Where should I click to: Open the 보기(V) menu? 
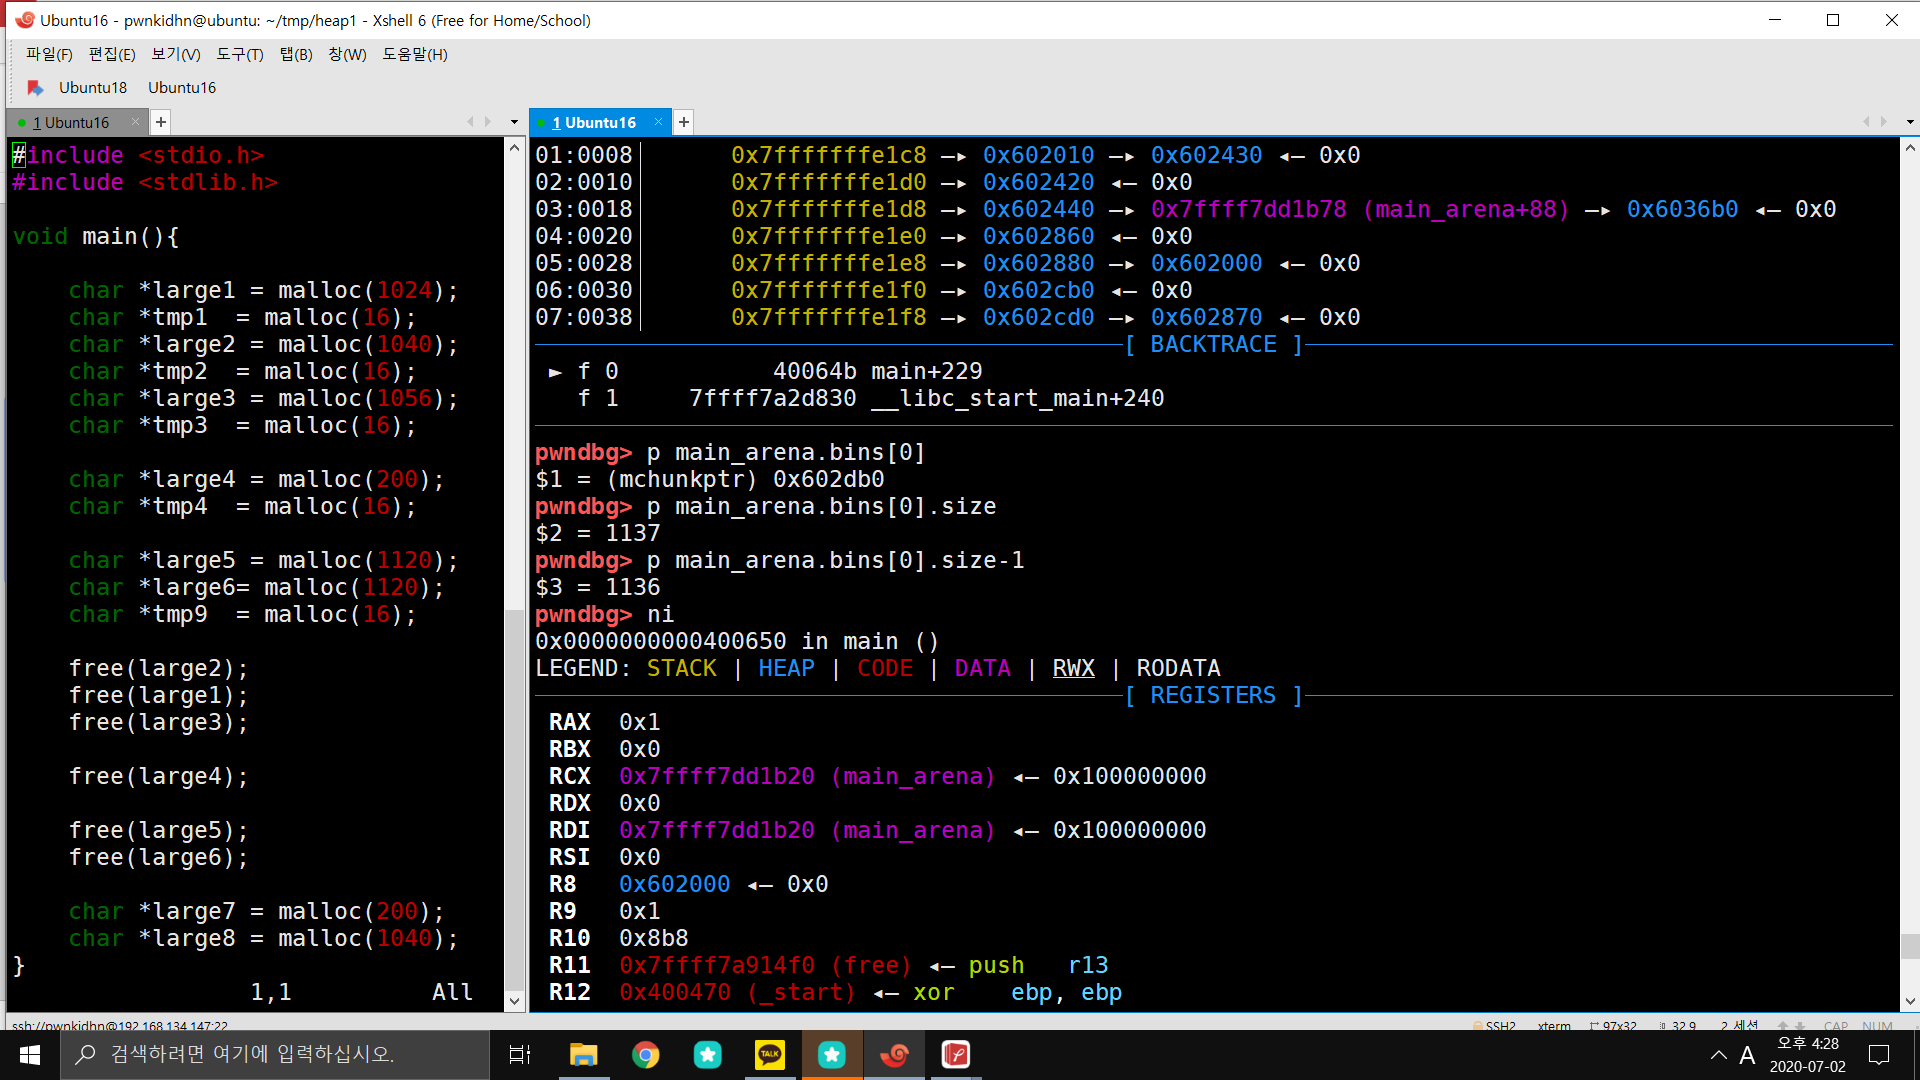(x=176, y=54)
